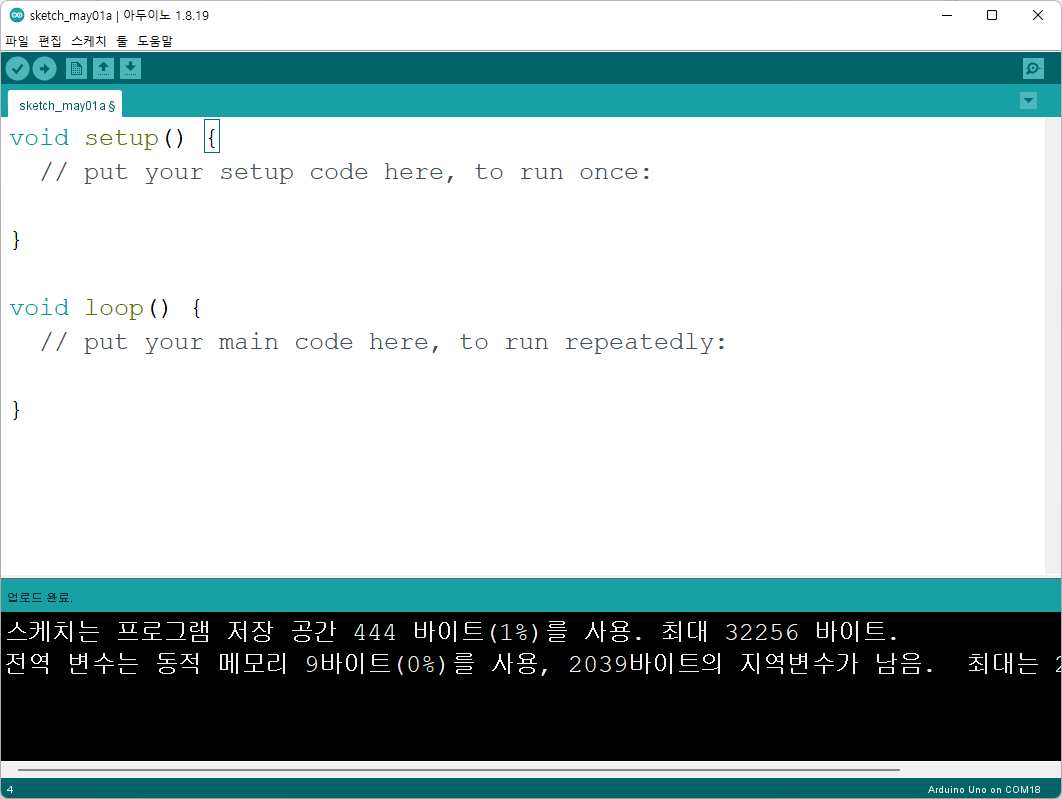This screenshot has height=799, width=1062.
Task: Click the Upload arrow button
Action: [45, 68]
